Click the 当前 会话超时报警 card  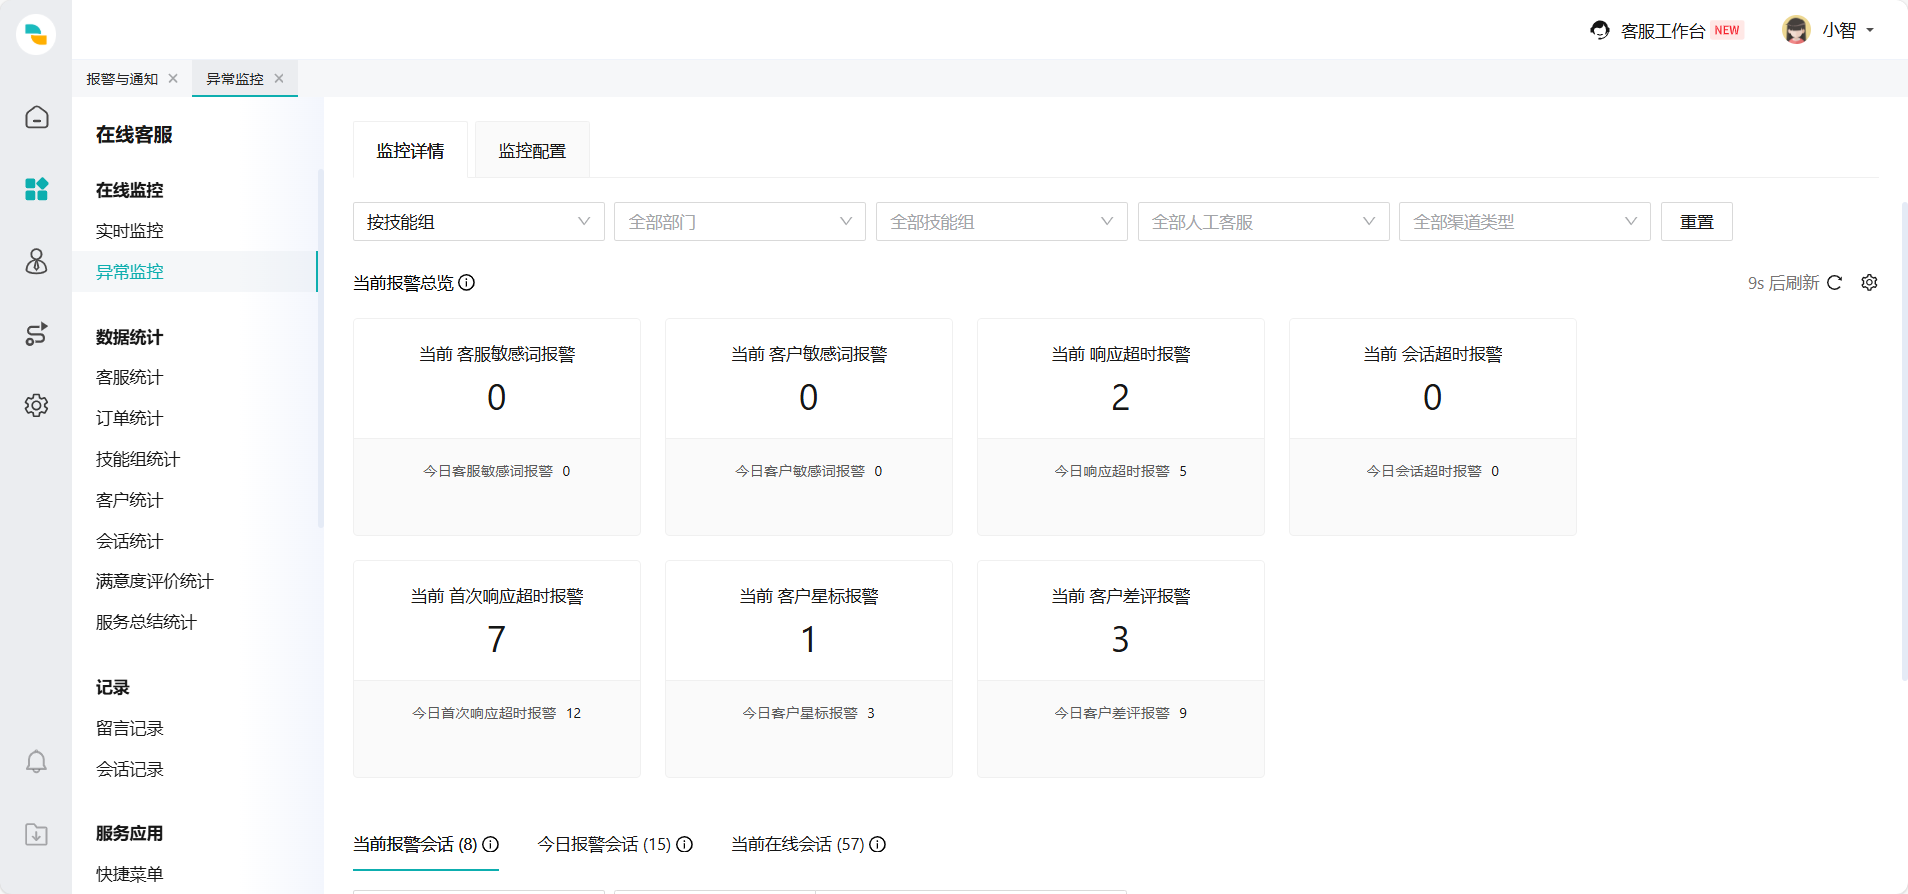[x=1433, y=427]
